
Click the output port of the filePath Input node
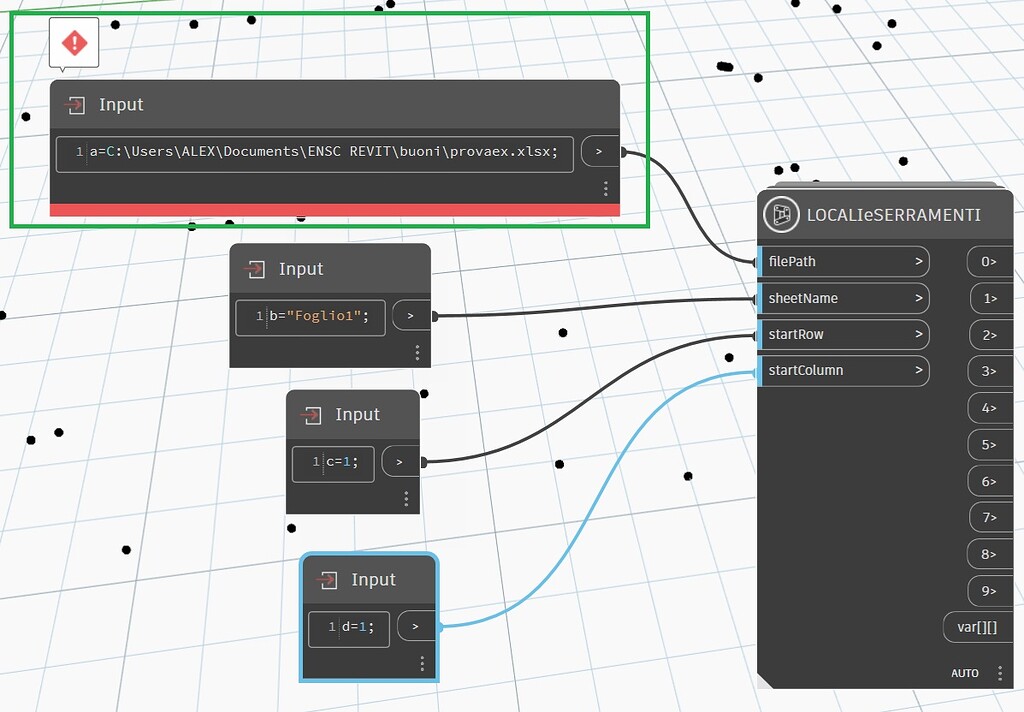click(x=599, y=151)
